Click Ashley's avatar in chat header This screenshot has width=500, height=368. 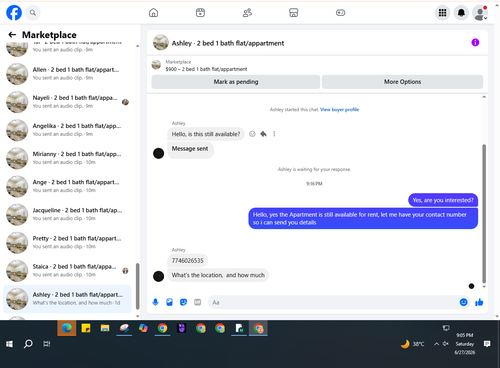(x=161, y=42)
